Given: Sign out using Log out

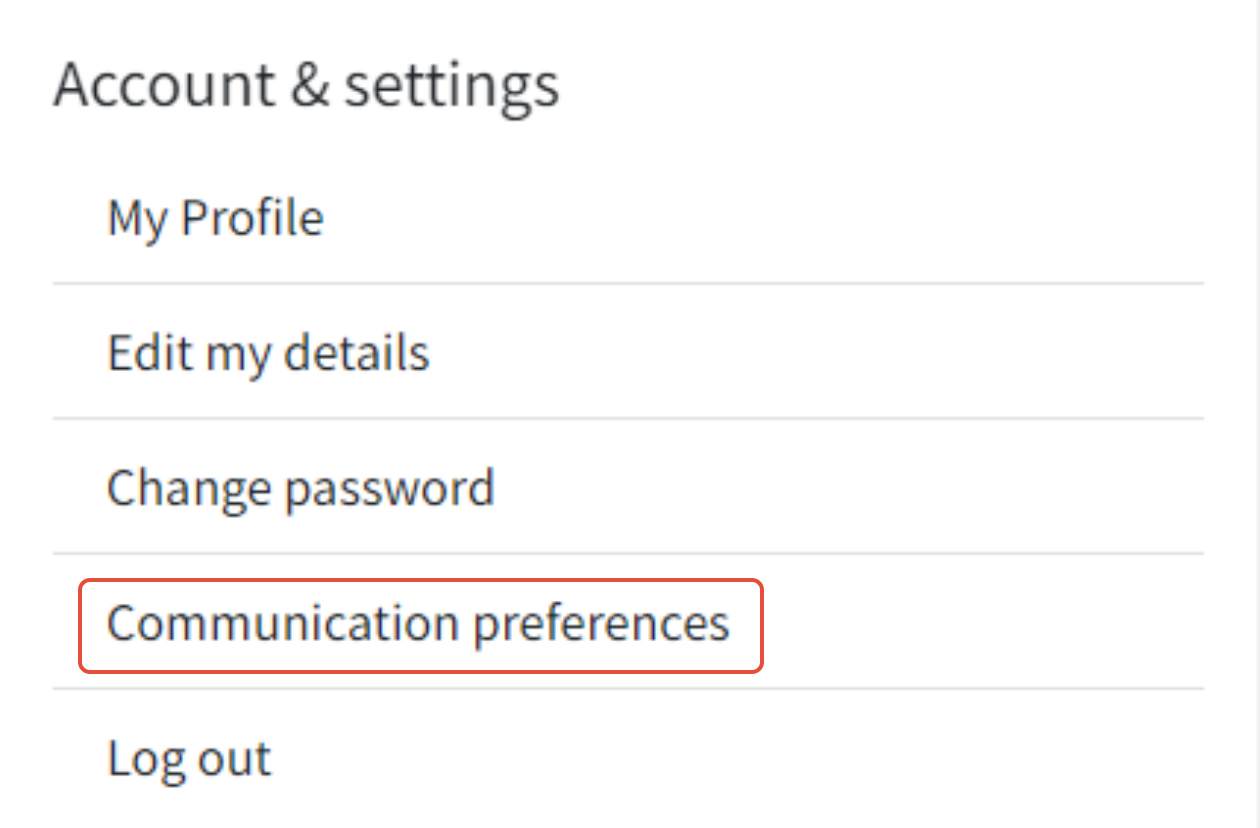Looking at the screenshot, I should click(189, 759).
